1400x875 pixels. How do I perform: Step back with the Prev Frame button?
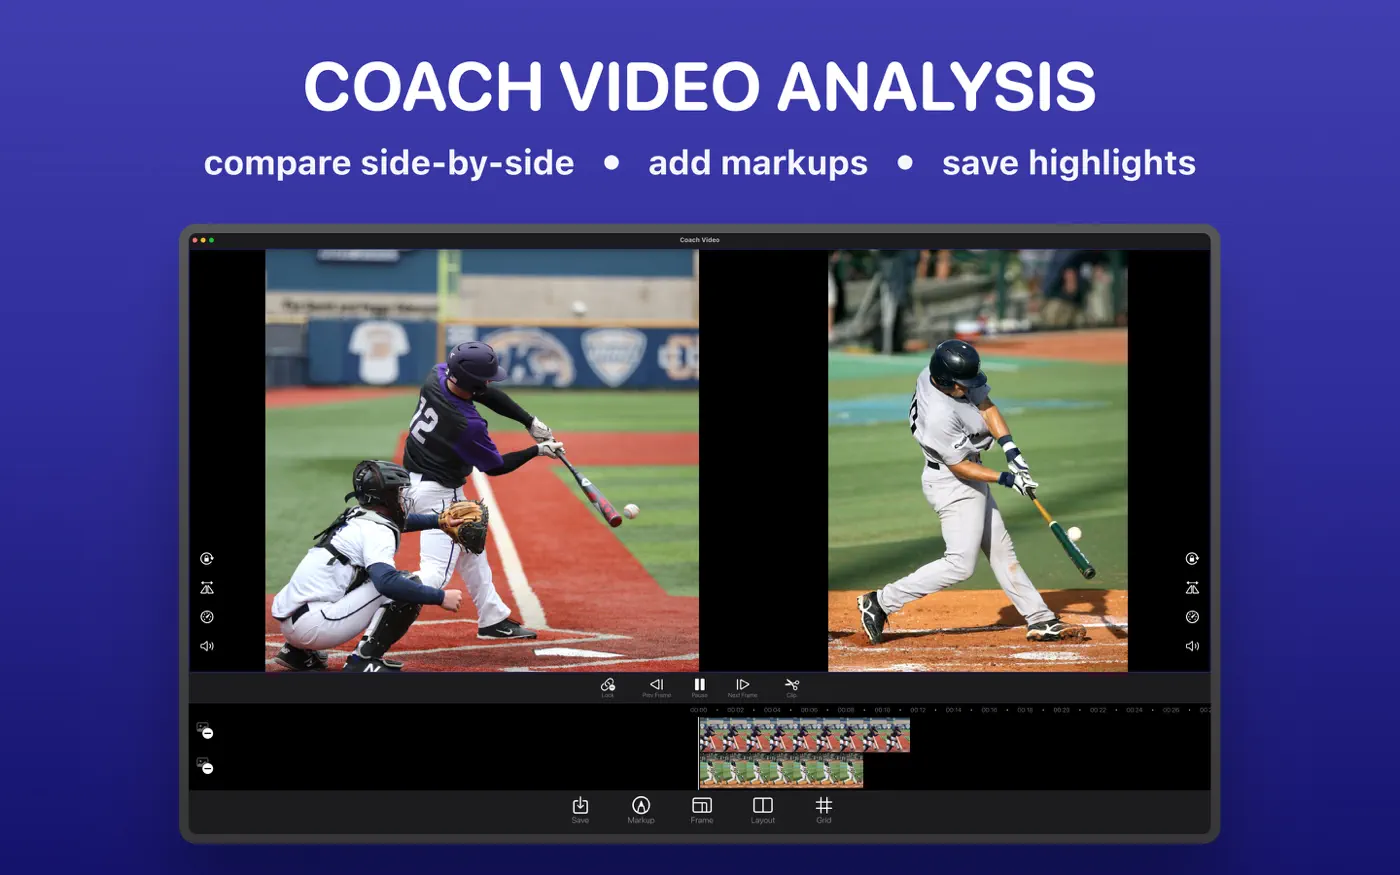[x=656, y=687]
